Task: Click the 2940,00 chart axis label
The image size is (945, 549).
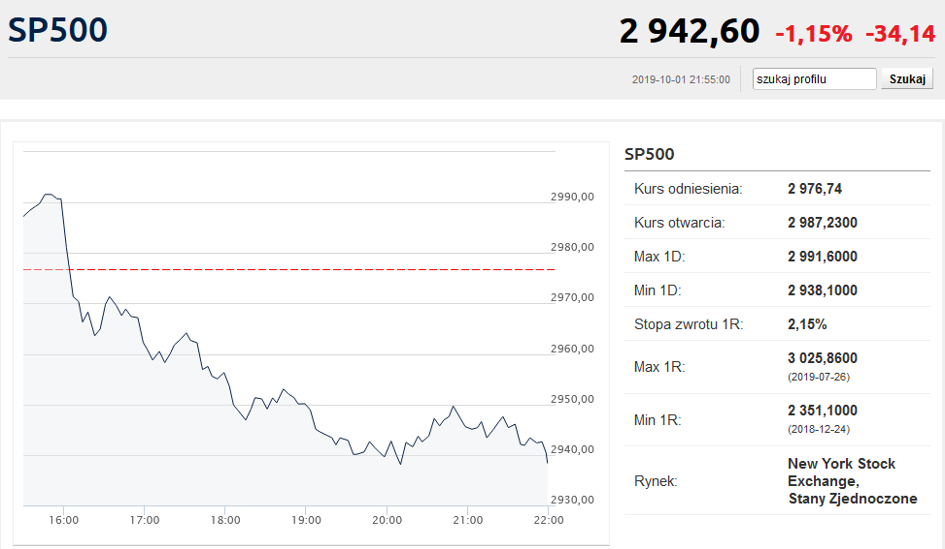Action: click(572, 449)
